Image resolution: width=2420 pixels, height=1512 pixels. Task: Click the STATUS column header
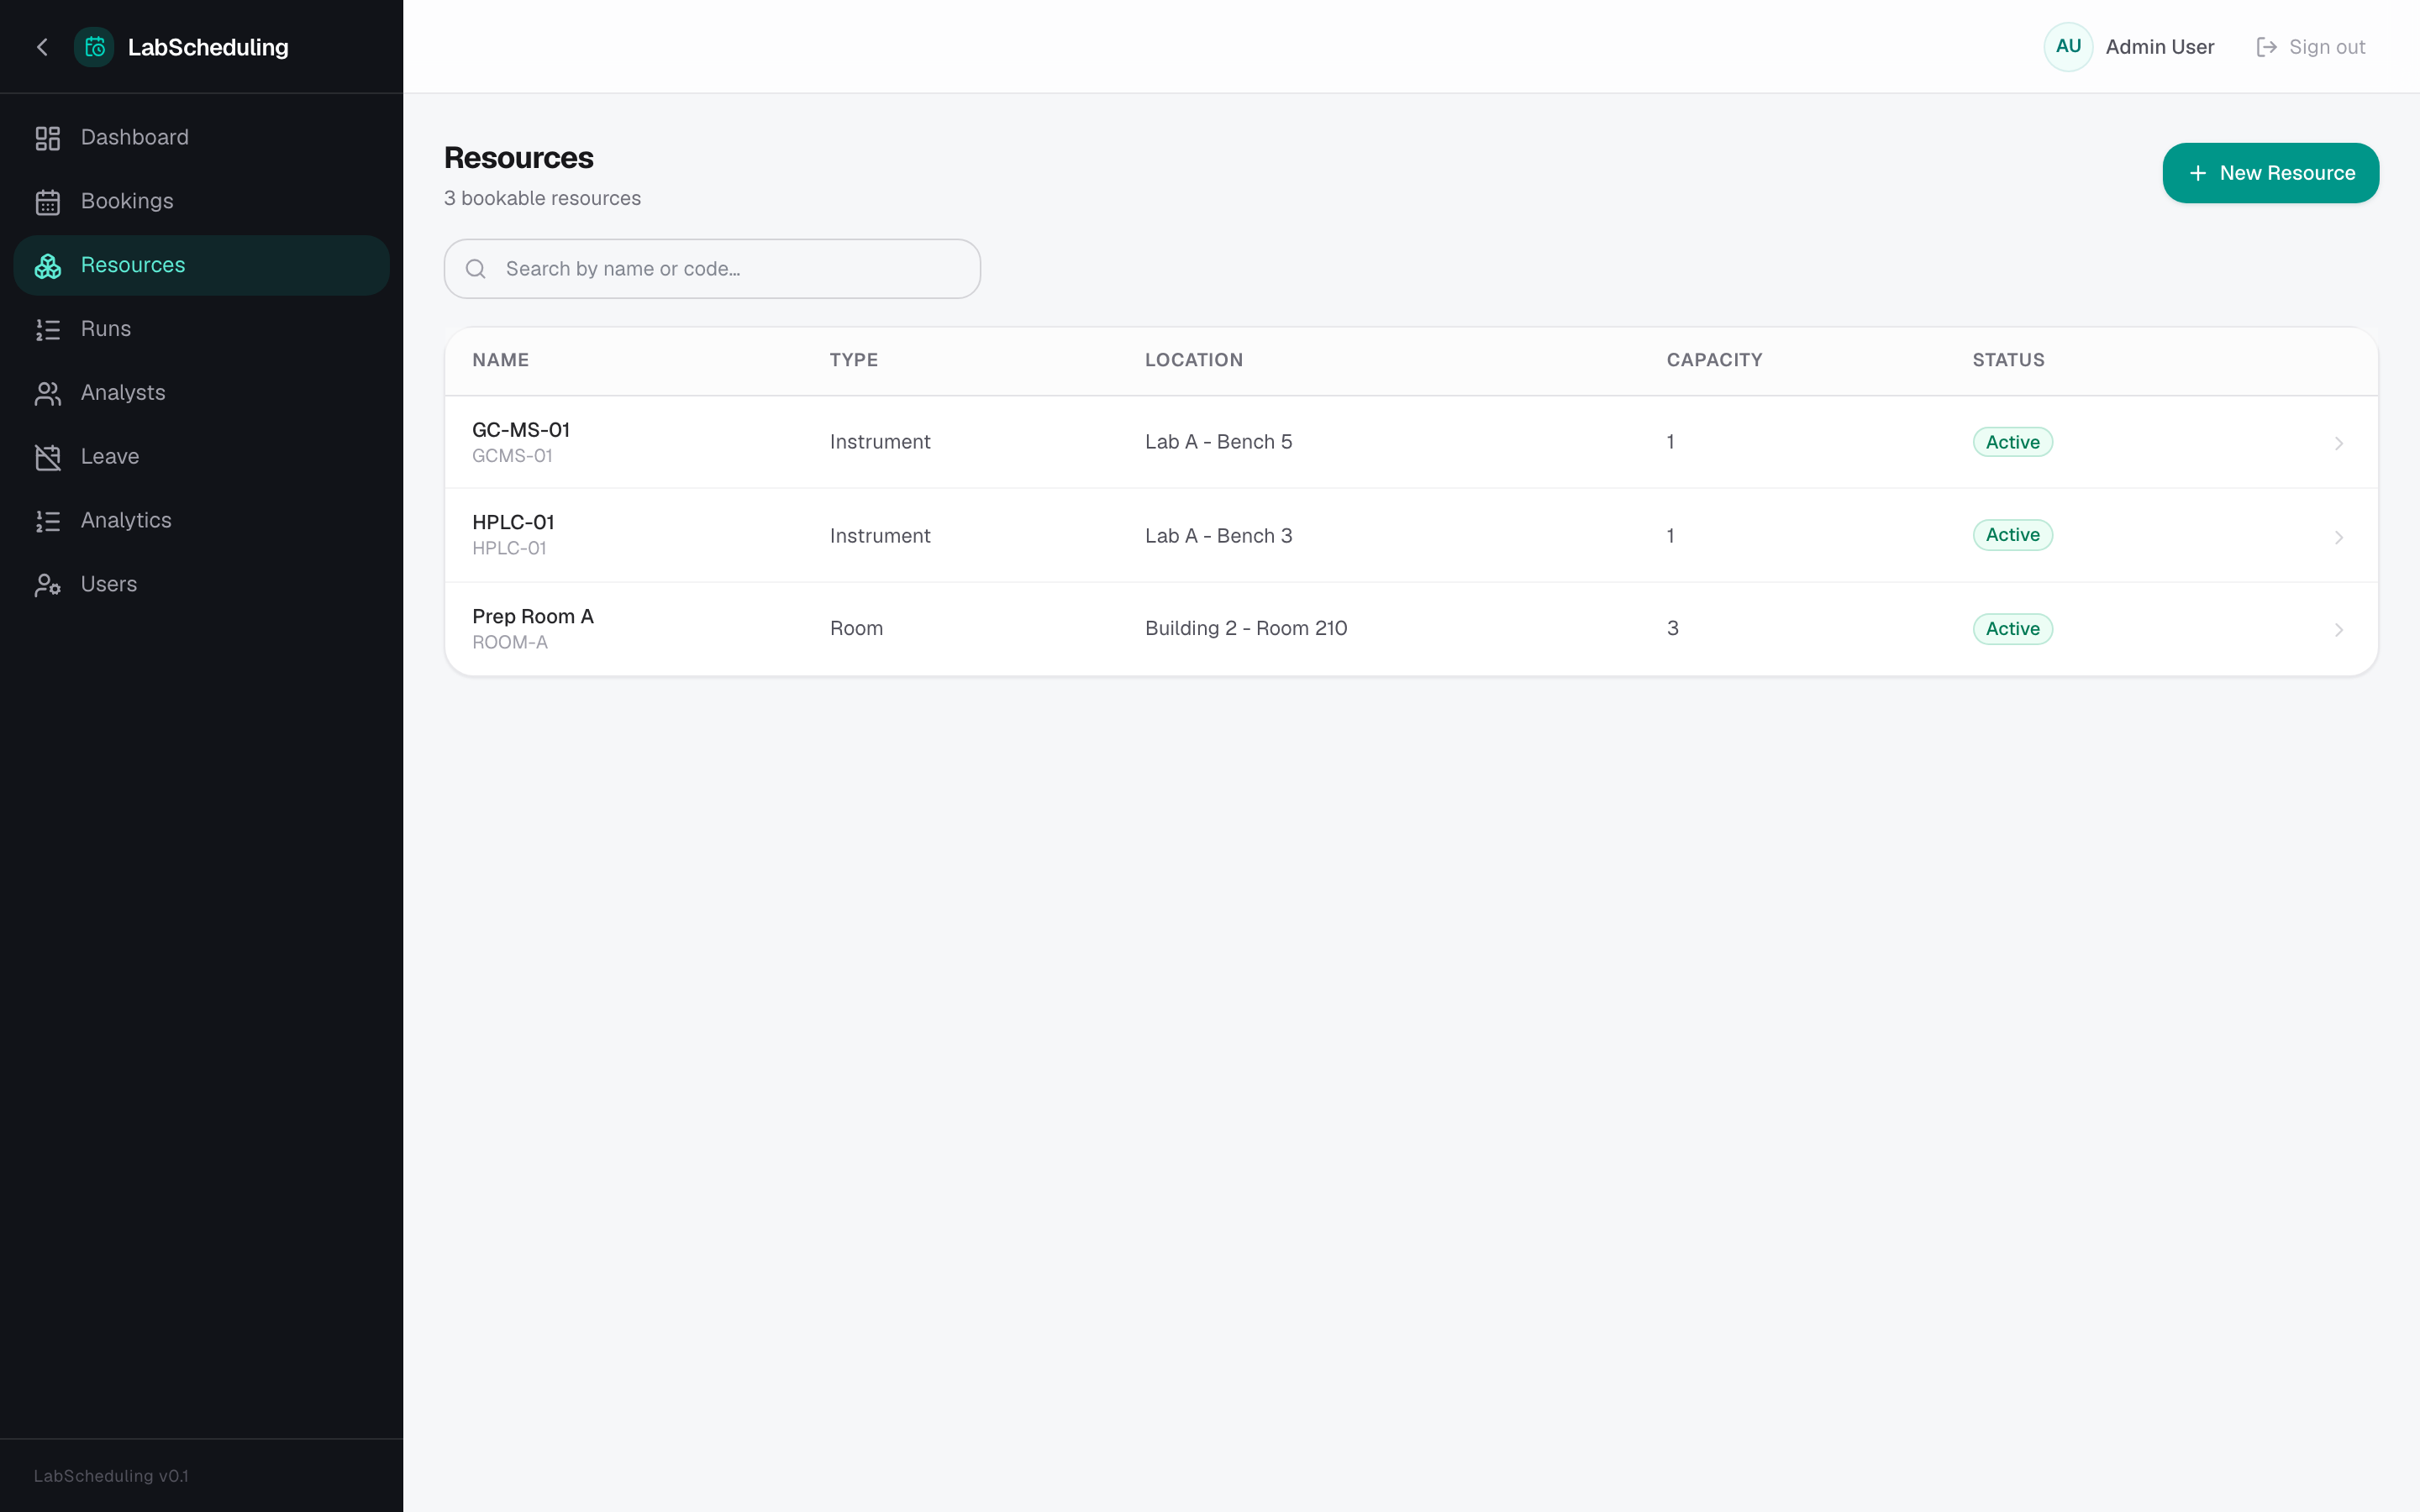click(x=2008, y=360)
